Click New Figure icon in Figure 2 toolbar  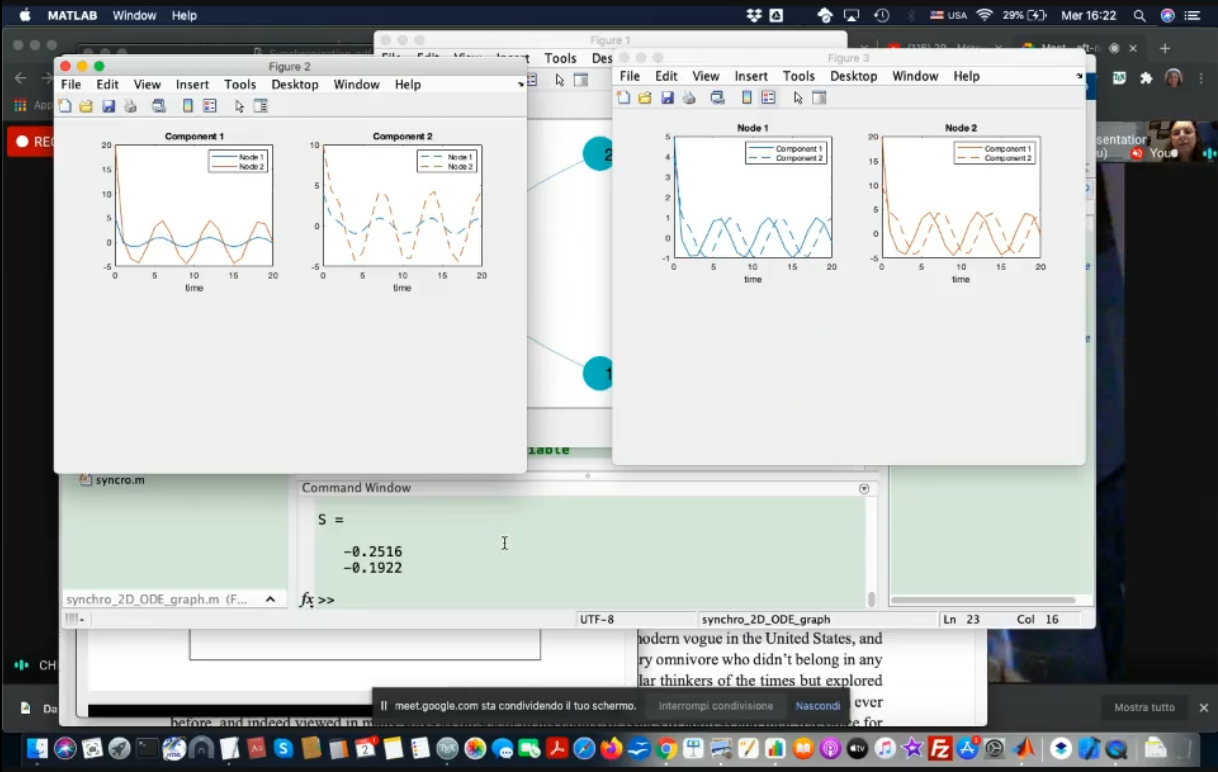click(x=65, y=106)
